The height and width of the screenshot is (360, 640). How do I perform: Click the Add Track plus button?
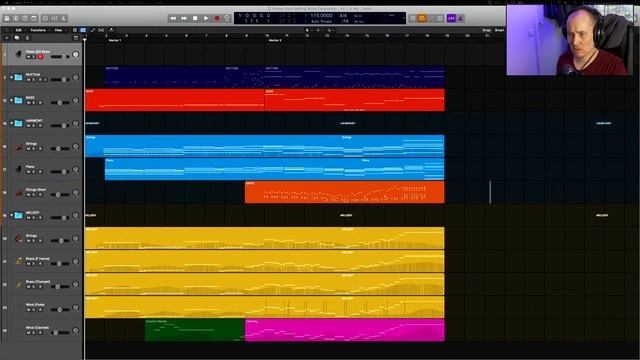(7, 38)
